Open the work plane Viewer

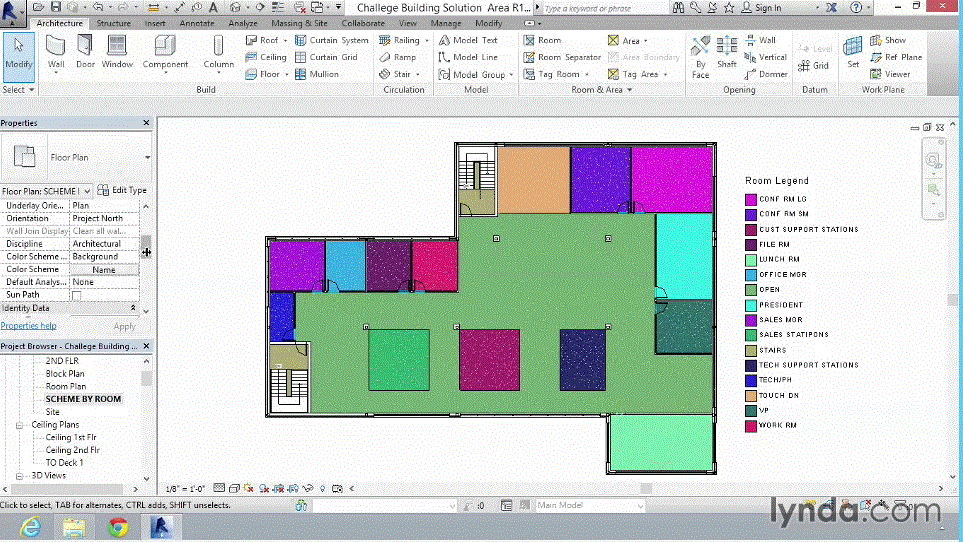(890, 74)
